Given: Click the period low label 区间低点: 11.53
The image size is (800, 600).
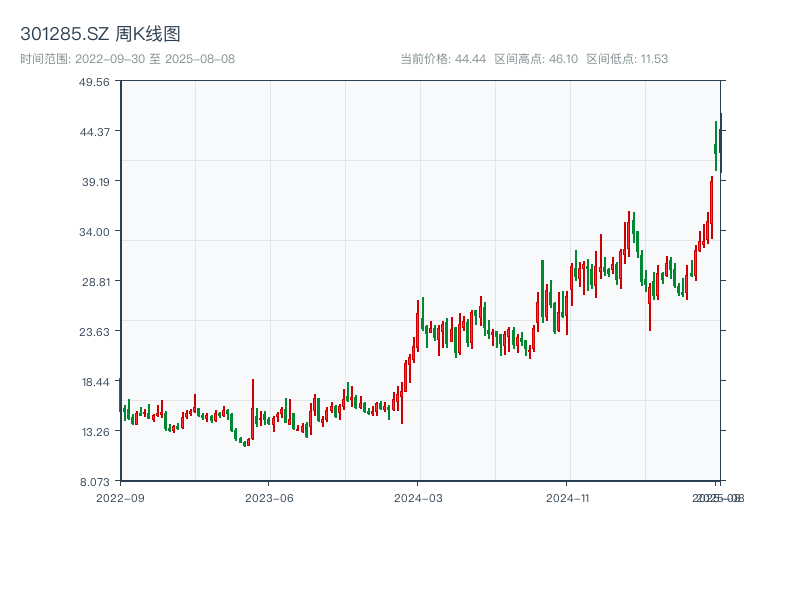Looking at the screenshot, I should pos(627,59).
